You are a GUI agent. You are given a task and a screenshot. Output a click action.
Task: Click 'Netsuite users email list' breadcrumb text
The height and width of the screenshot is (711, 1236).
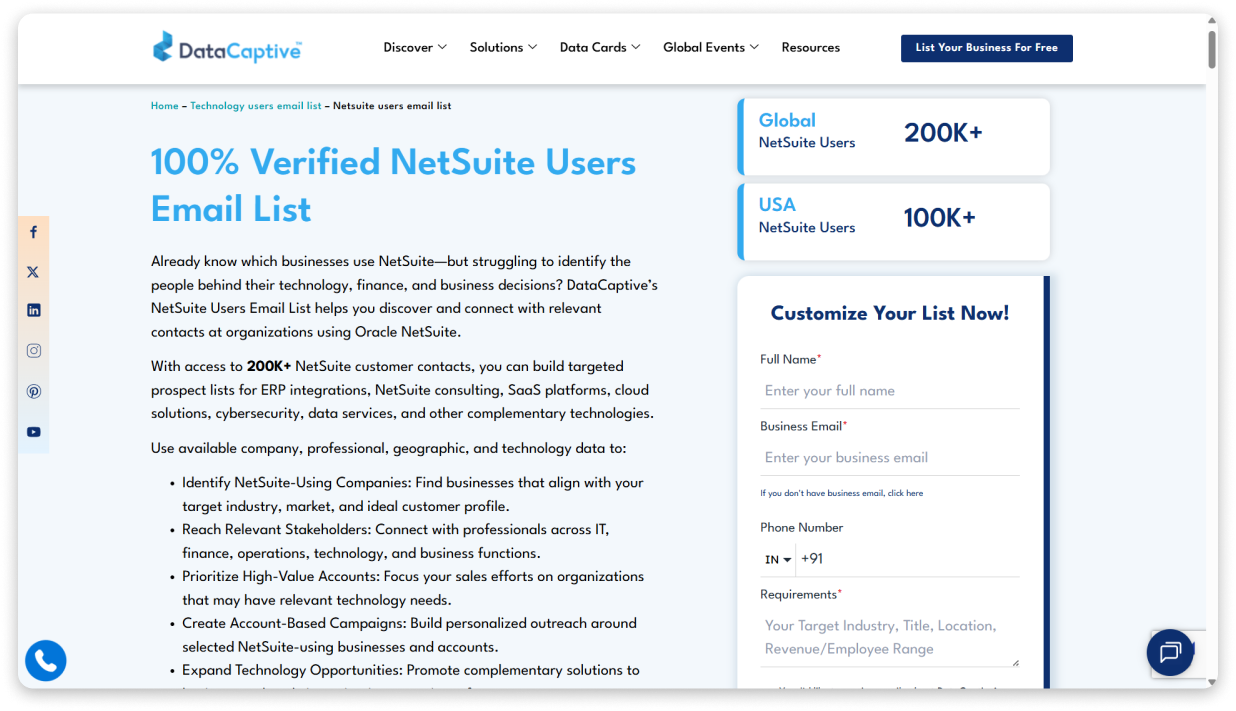(392, 106)
